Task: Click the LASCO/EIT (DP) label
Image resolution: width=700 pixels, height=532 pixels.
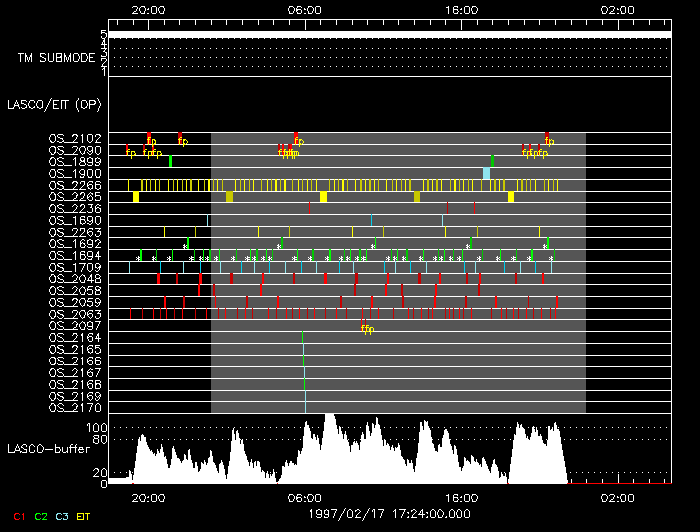Action: pos(54,104)
